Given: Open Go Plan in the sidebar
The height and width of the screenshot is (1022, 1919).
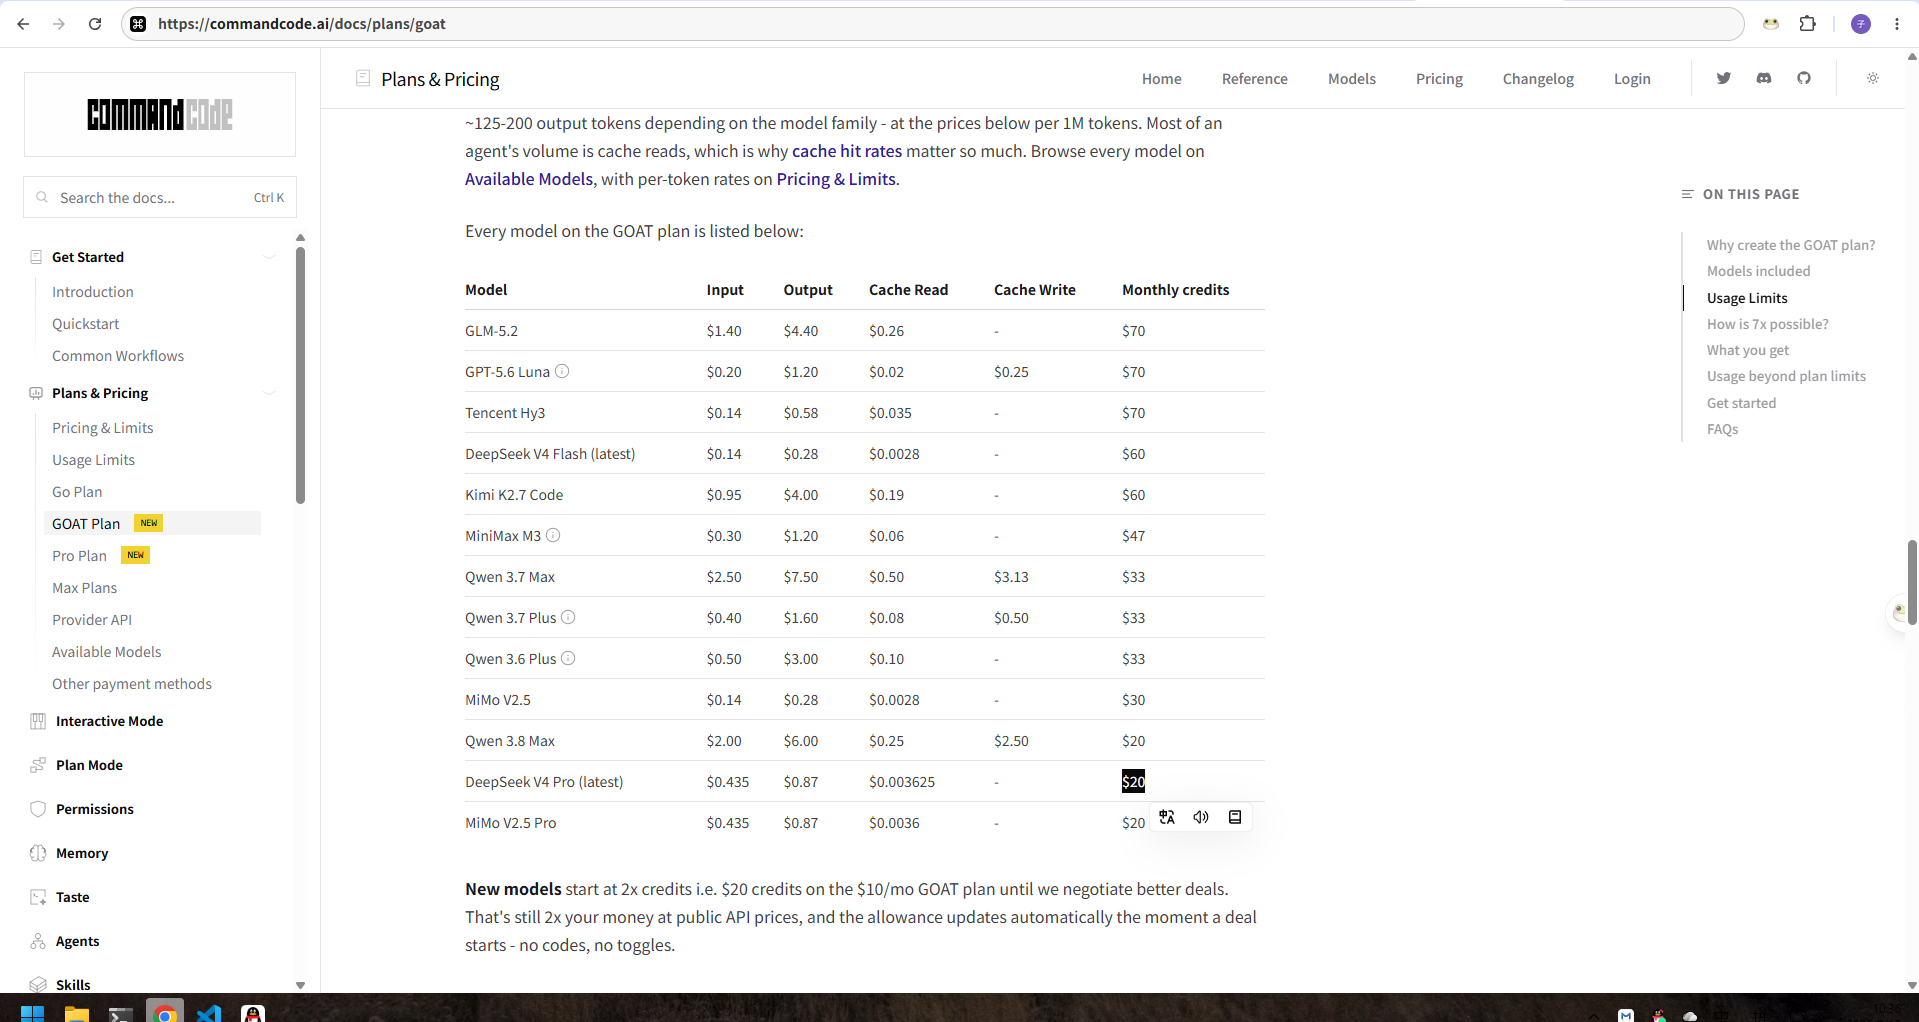Looking at the screenshot, I should pos(77,492).
